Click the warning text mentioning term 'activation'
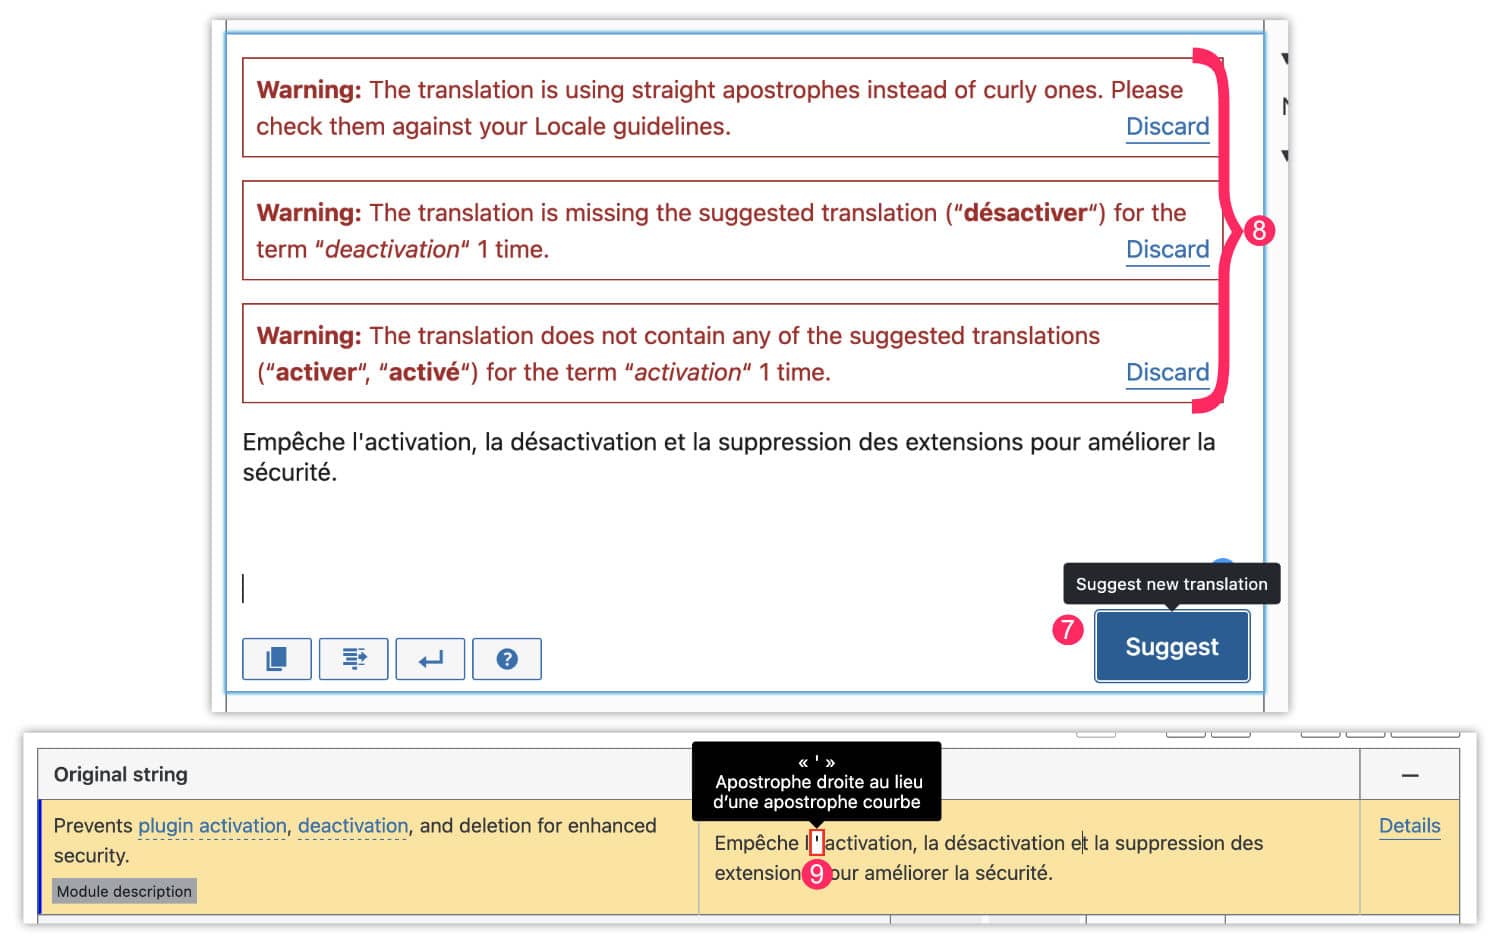This screenshot has width=1500, height=945. click(678, 354)
